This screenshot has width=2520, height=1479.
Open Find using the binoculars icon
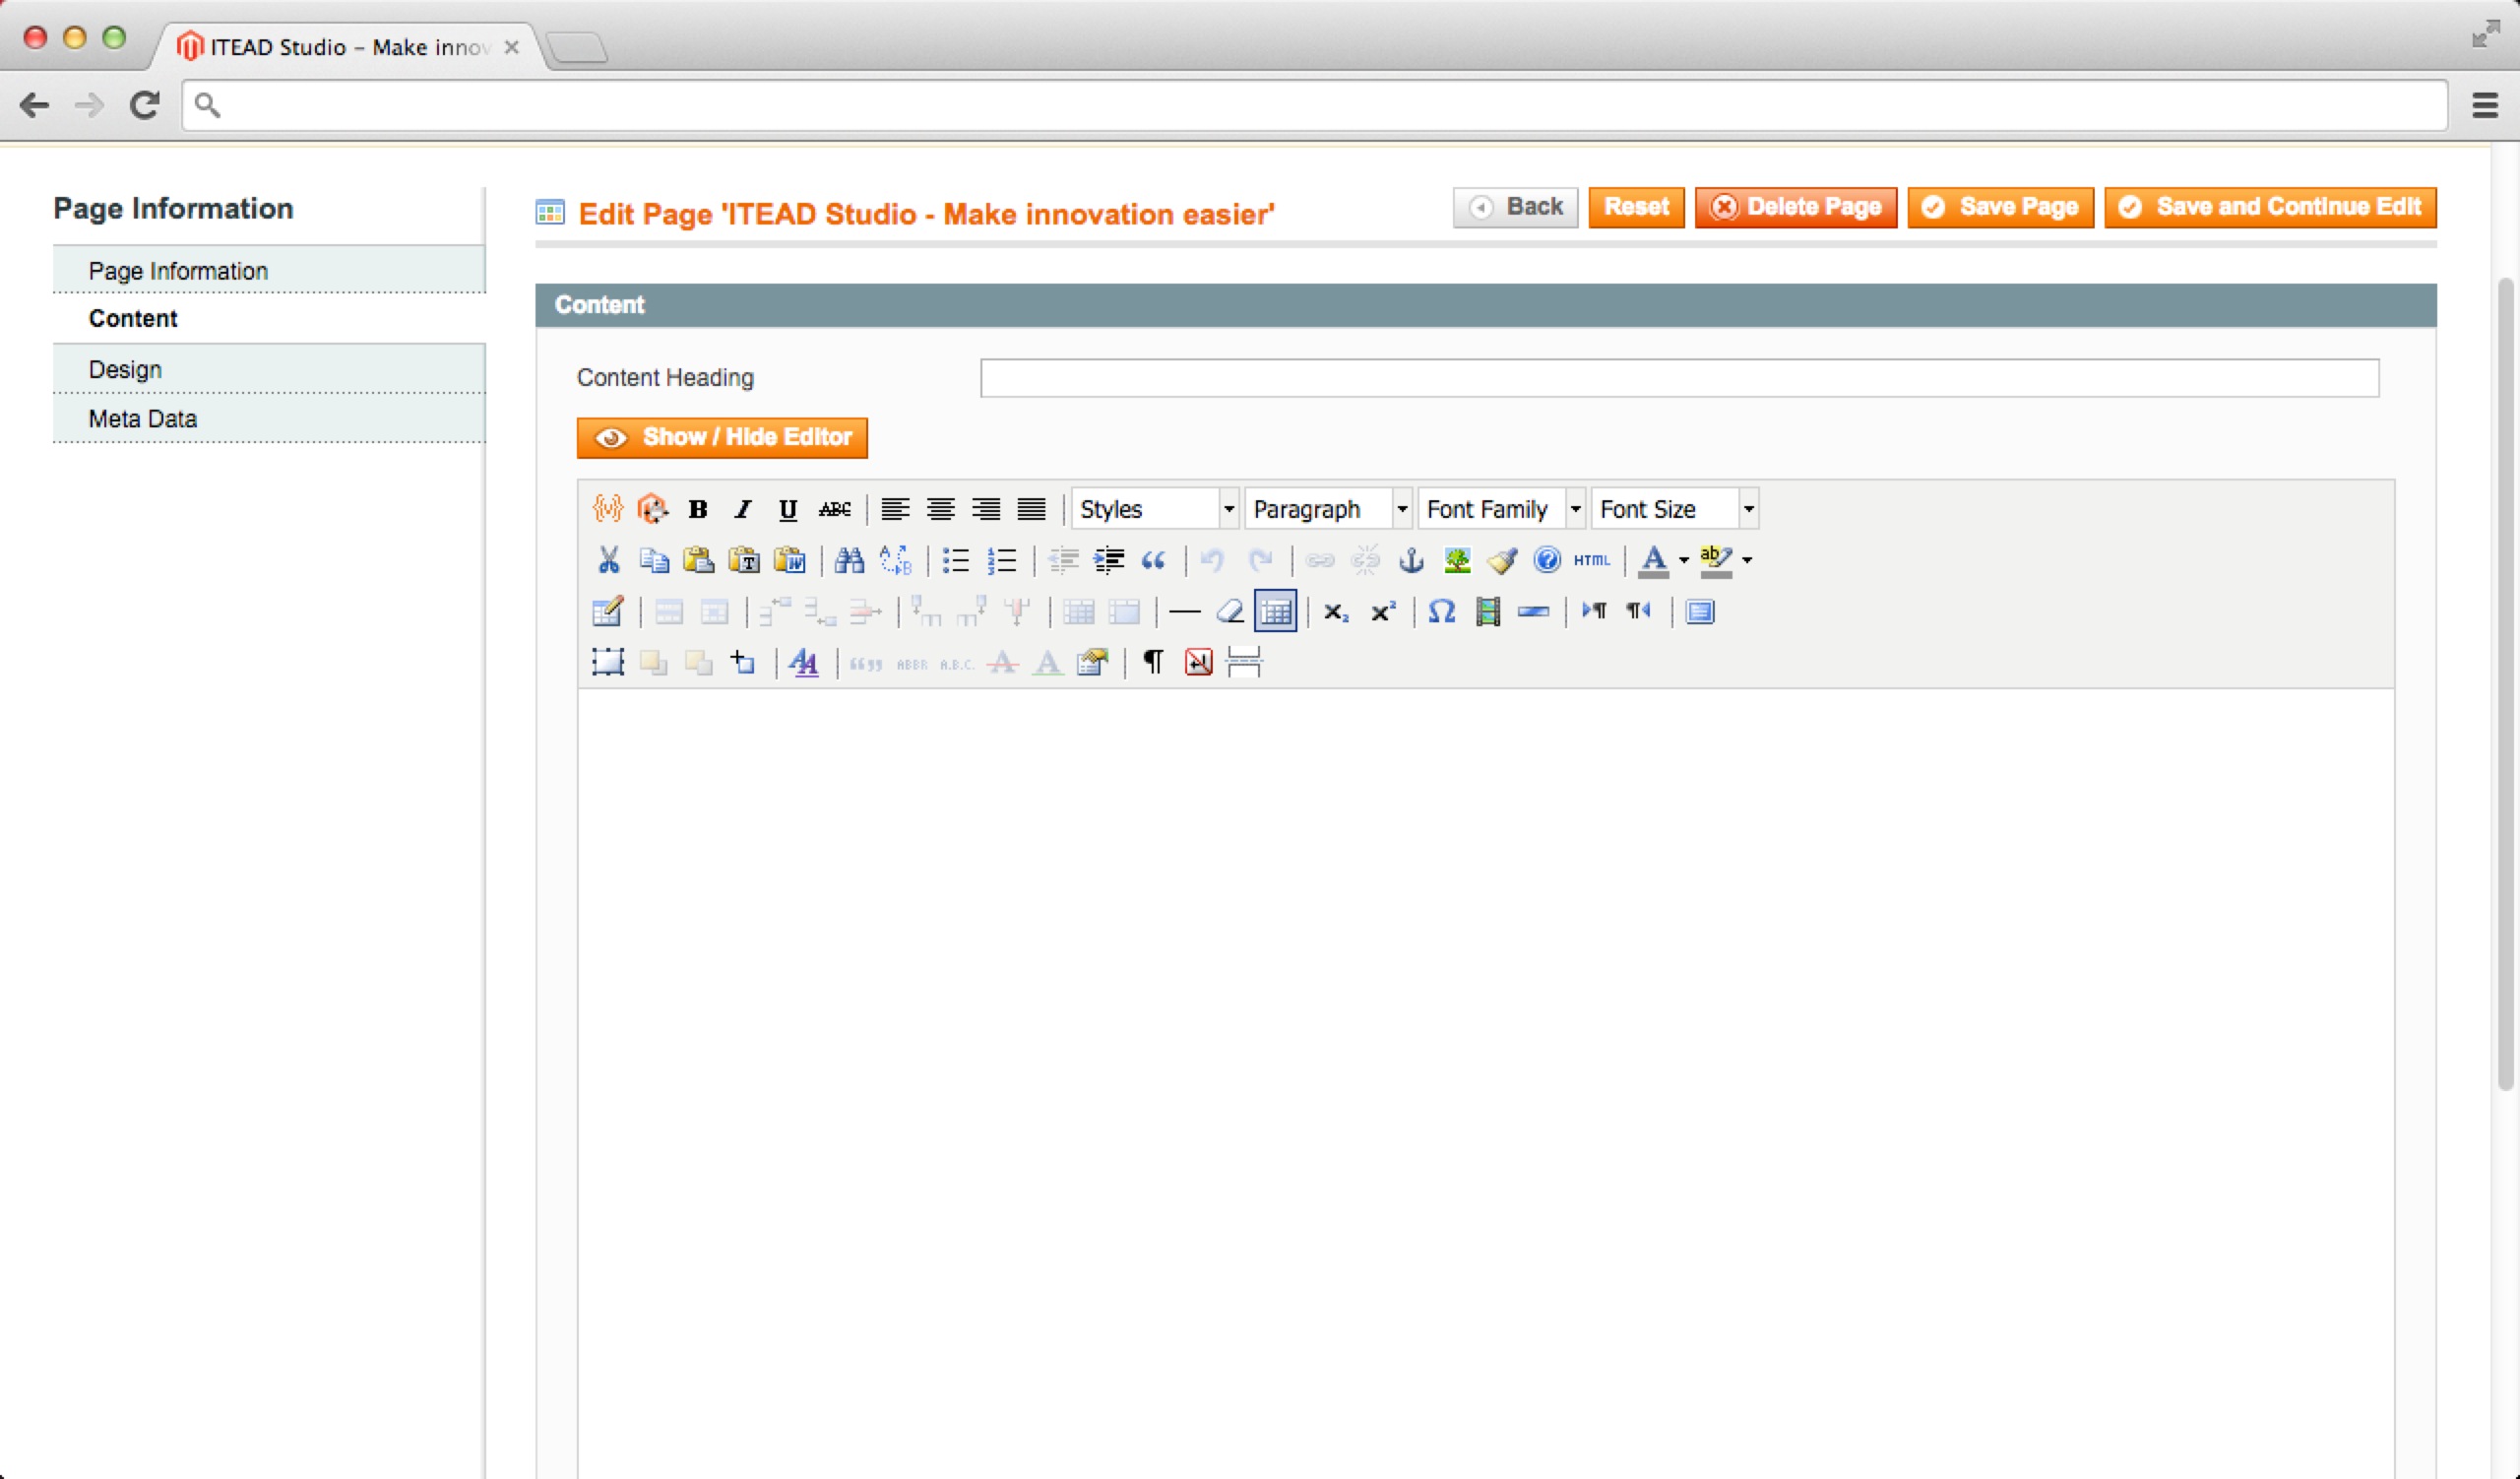coord(849,560)
